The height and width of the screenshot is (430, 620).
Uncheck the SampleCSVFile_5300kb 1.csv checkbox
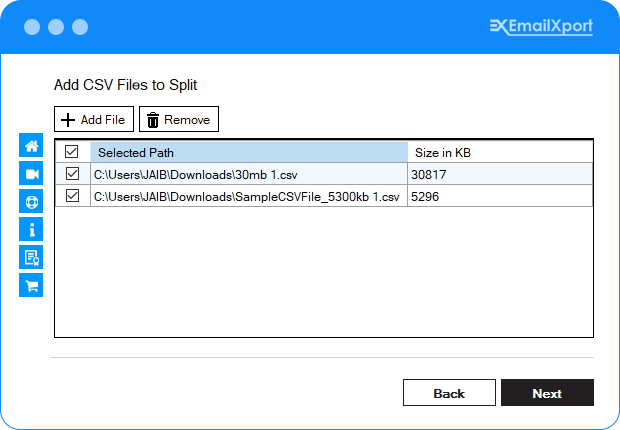[72, 196]
